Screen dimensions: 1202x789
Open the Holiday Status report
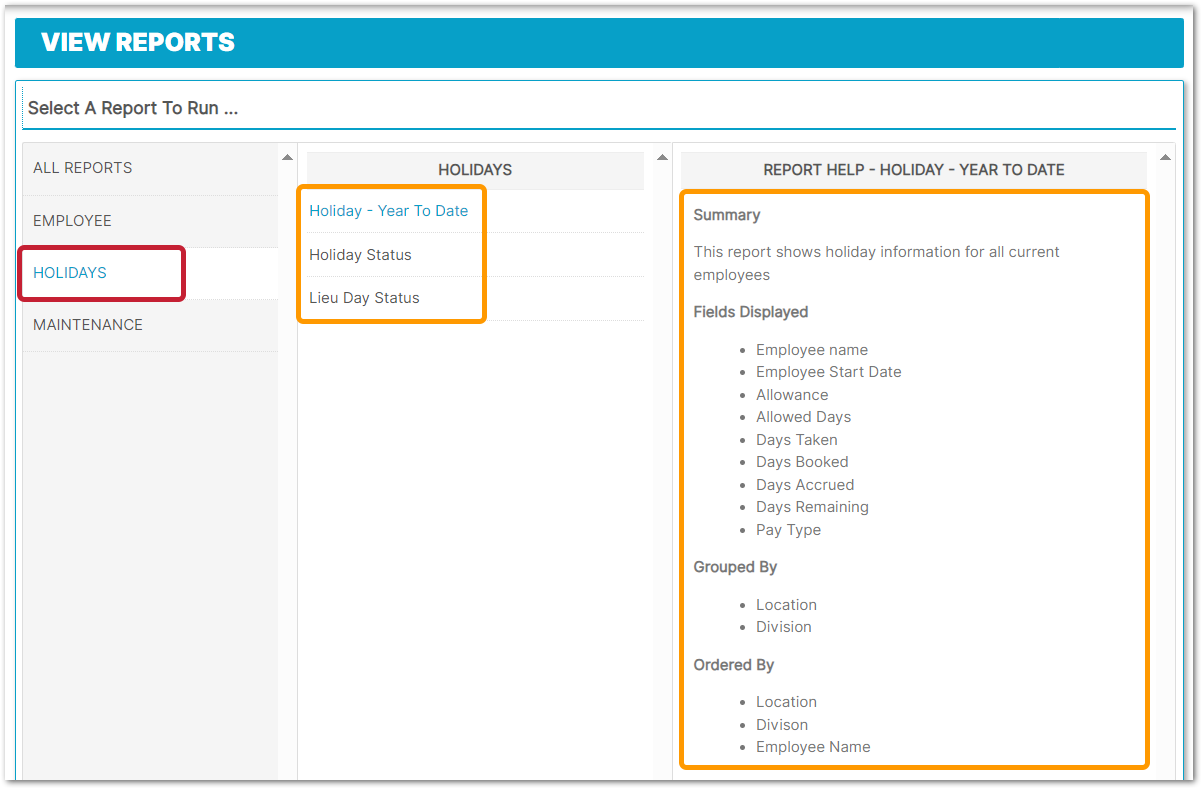(x=360, y=255)
